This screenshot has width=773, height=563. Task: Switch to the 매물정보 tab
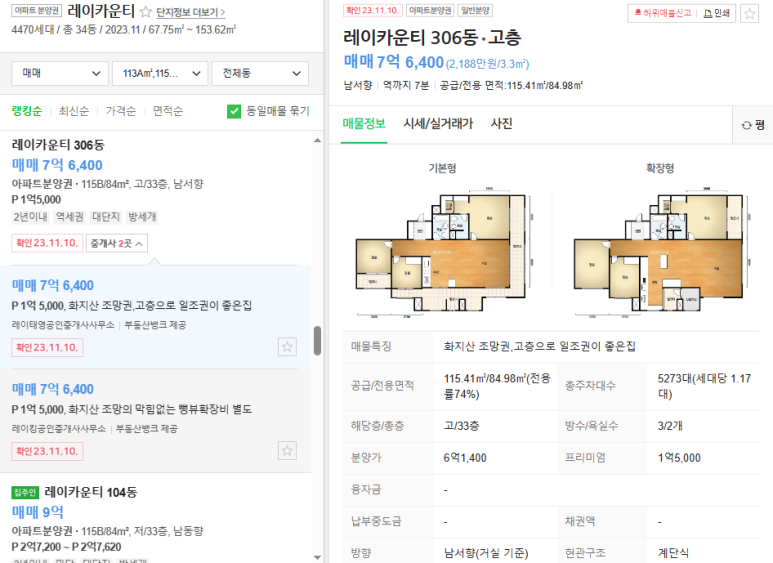(364, 124)
